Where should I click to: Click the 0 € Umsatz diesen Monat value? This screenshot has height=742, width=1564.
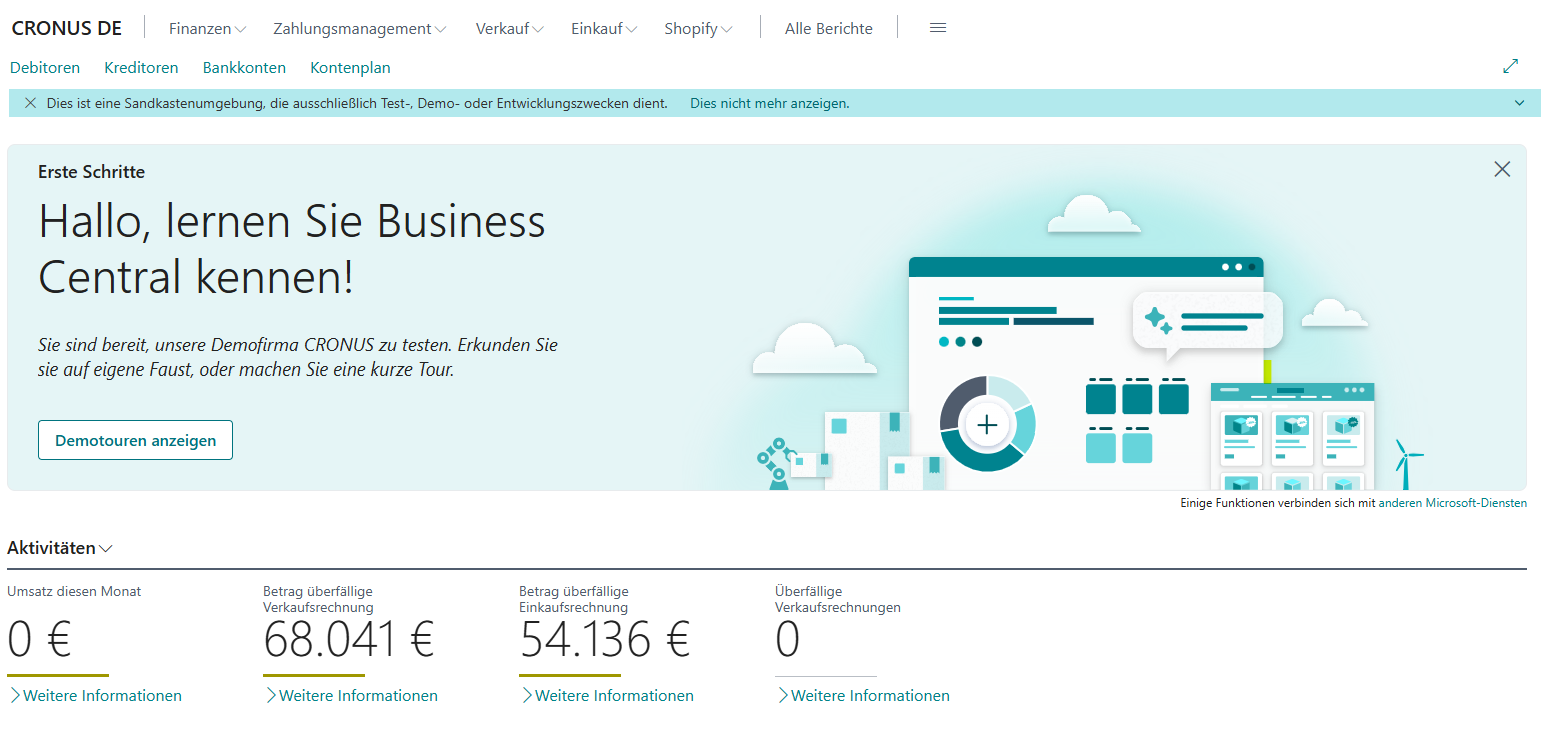pos(40,639)
